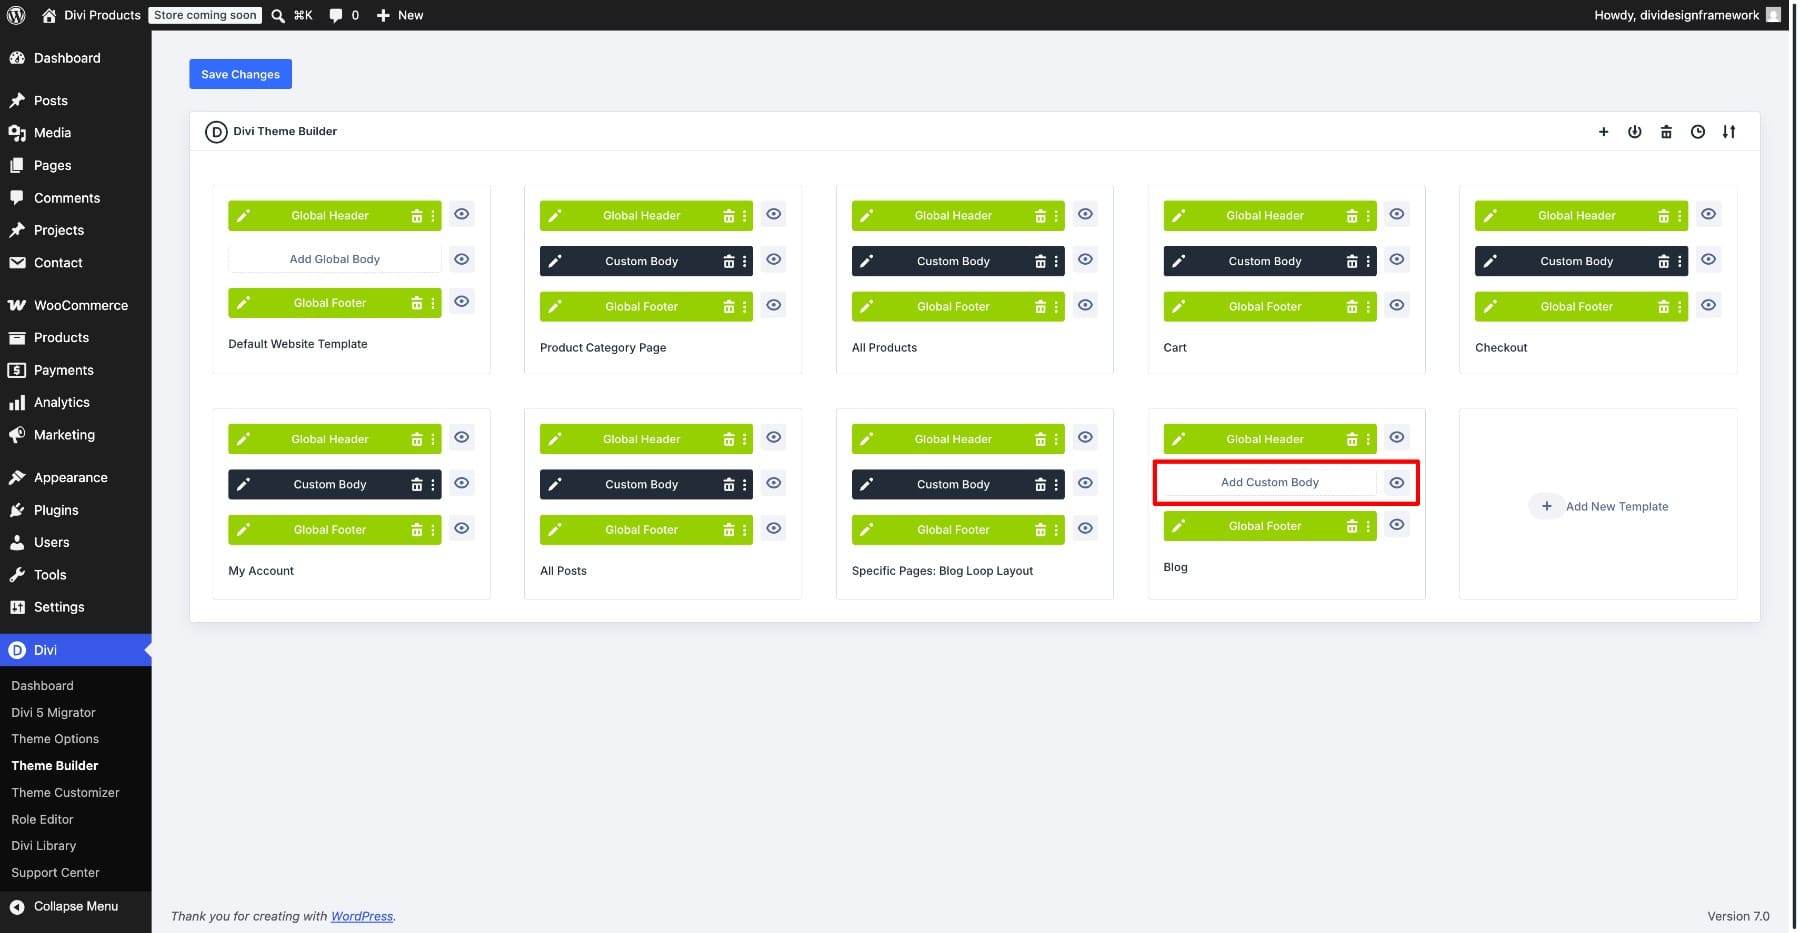The image size is (1800, 933).
Task: Go to Appearance in the admin menu
Action: [76, 477]
